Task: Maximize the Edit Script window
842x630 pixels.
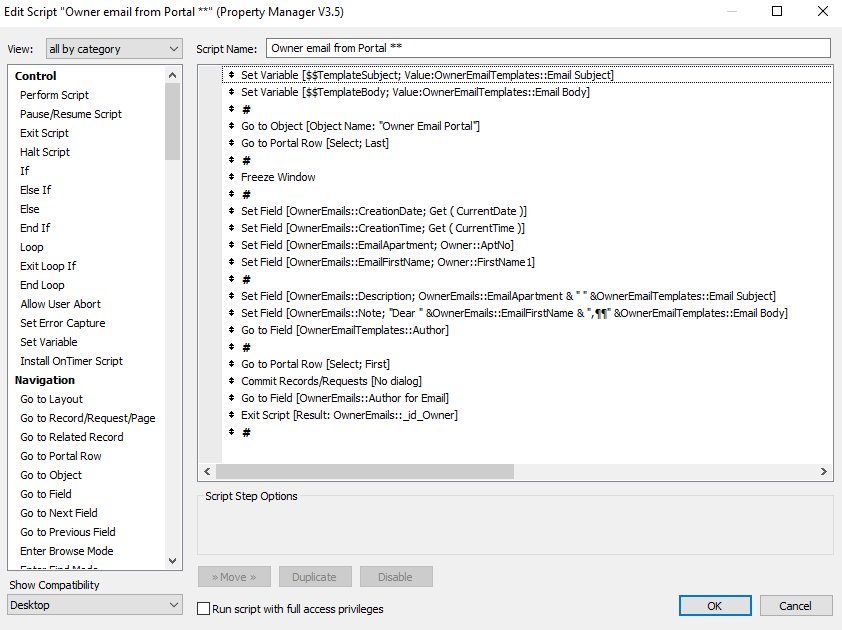Action: (776, 11)
